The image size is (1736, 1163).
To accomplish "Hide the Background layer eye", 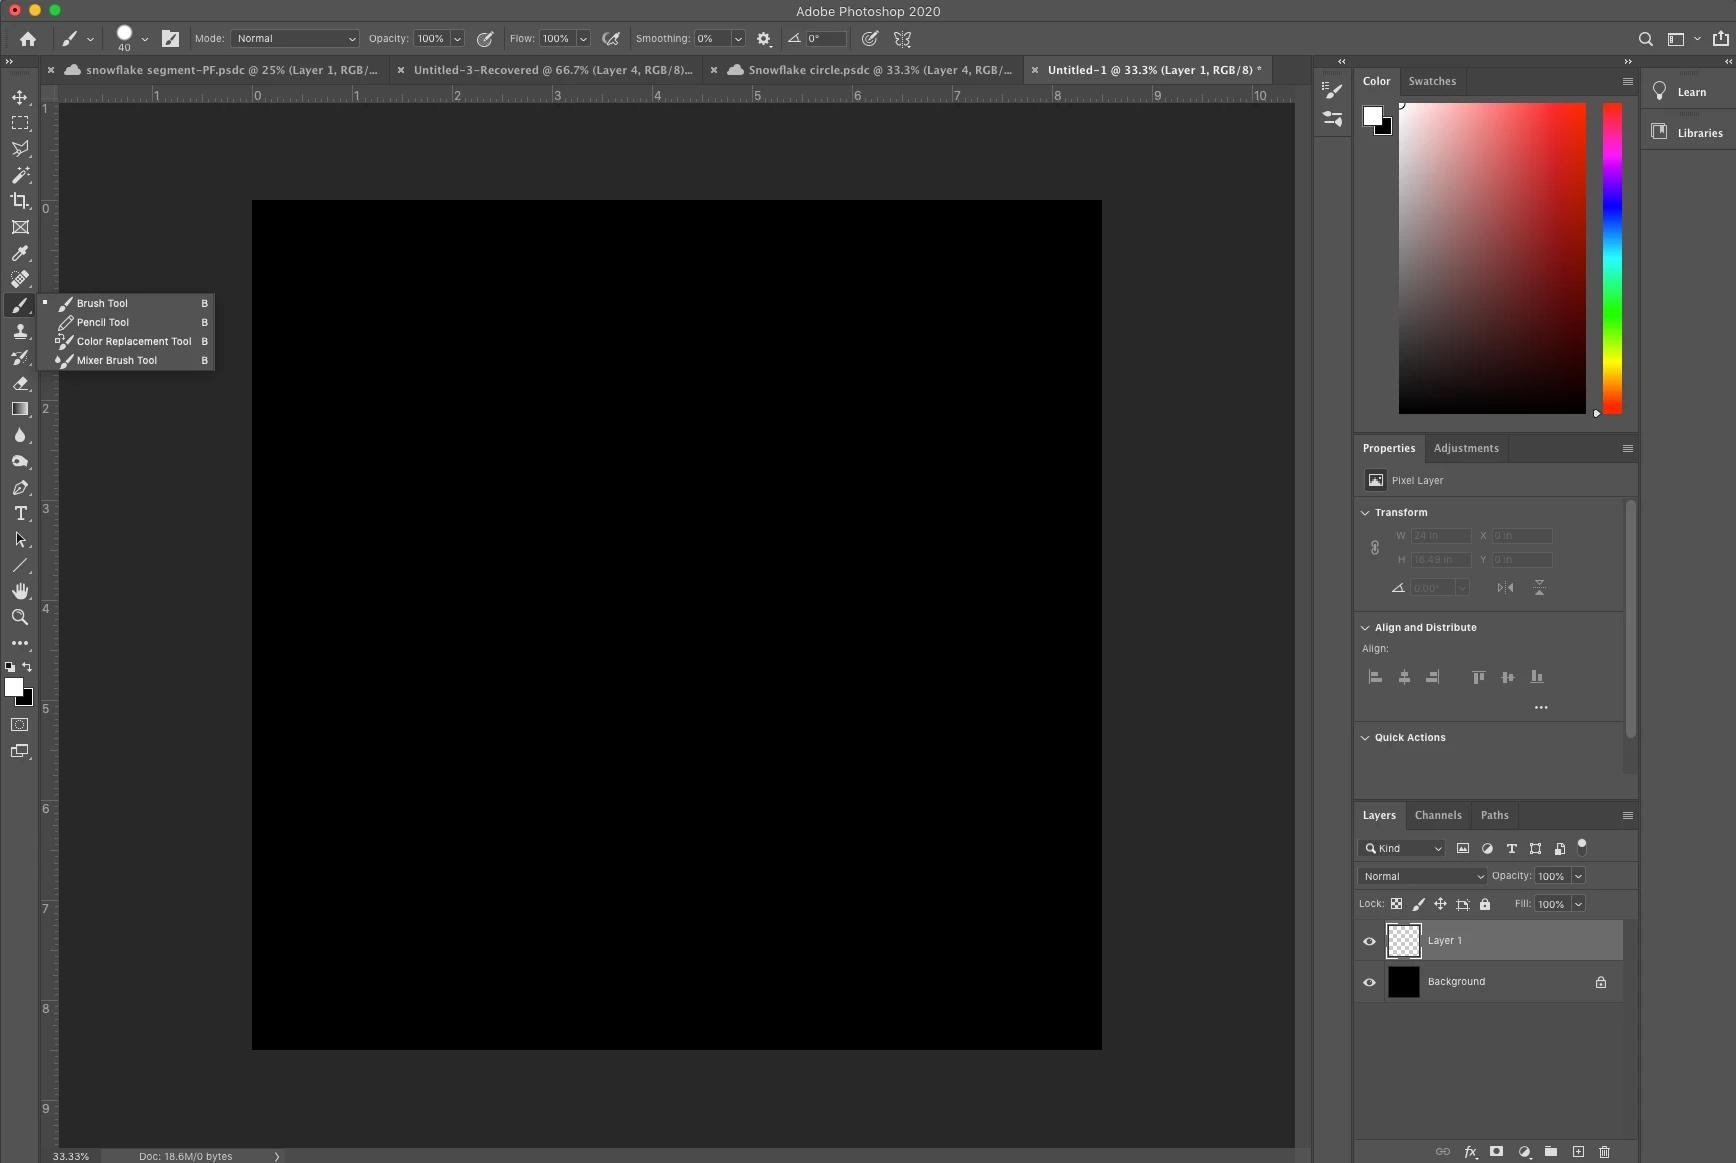I will 1369,982.
